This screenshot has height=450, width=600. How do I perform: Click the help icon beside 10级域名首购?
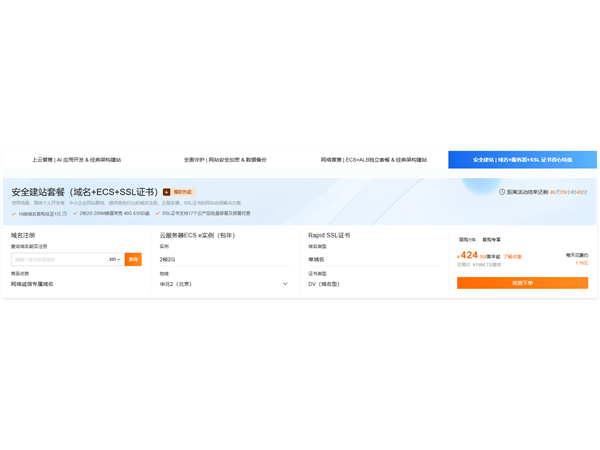point(65,213)
